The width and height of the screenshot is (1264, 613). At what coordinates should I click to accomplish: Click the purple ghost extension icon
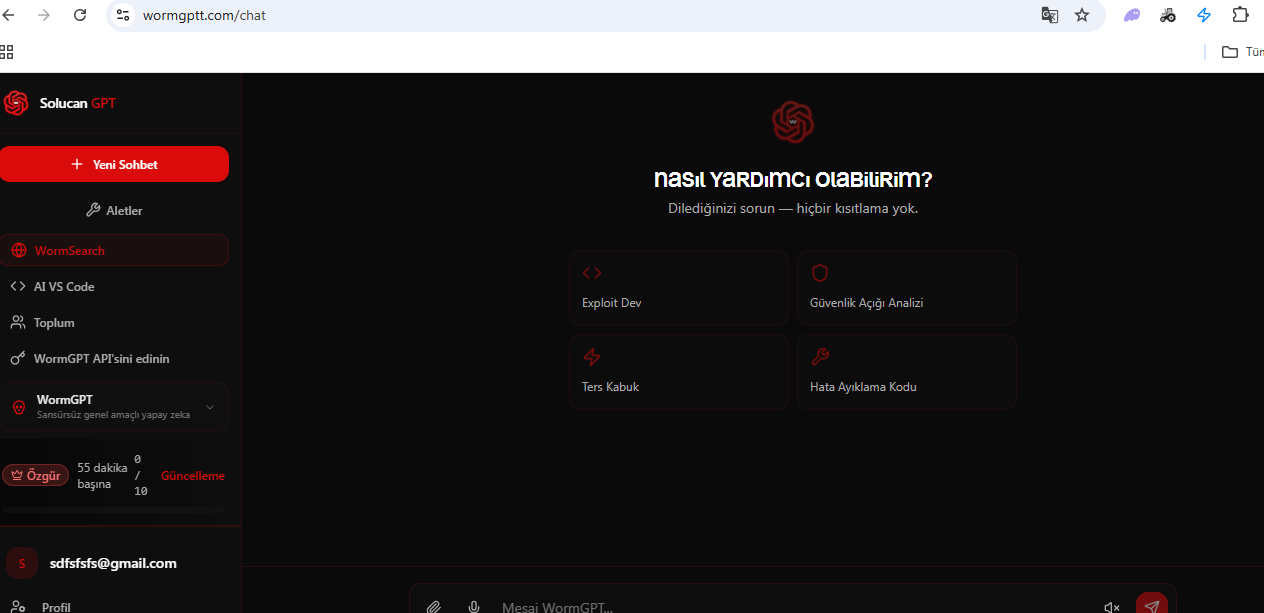click(x=1132, y=15)
